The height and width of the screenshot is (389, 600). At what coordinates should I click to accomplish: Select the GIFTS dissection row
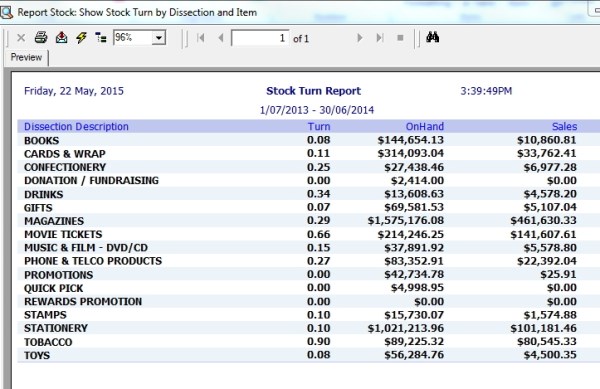(x=308, y=207)
